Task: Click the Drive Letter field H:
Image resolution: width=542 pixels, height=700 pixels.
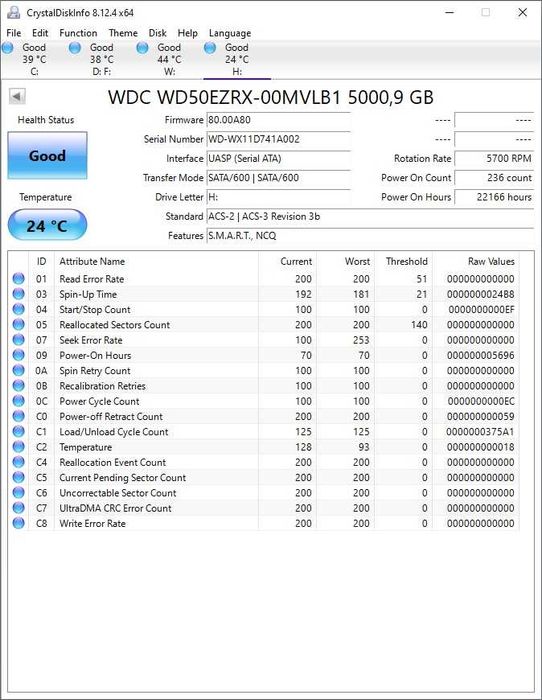Action: [x=278, y=197]
